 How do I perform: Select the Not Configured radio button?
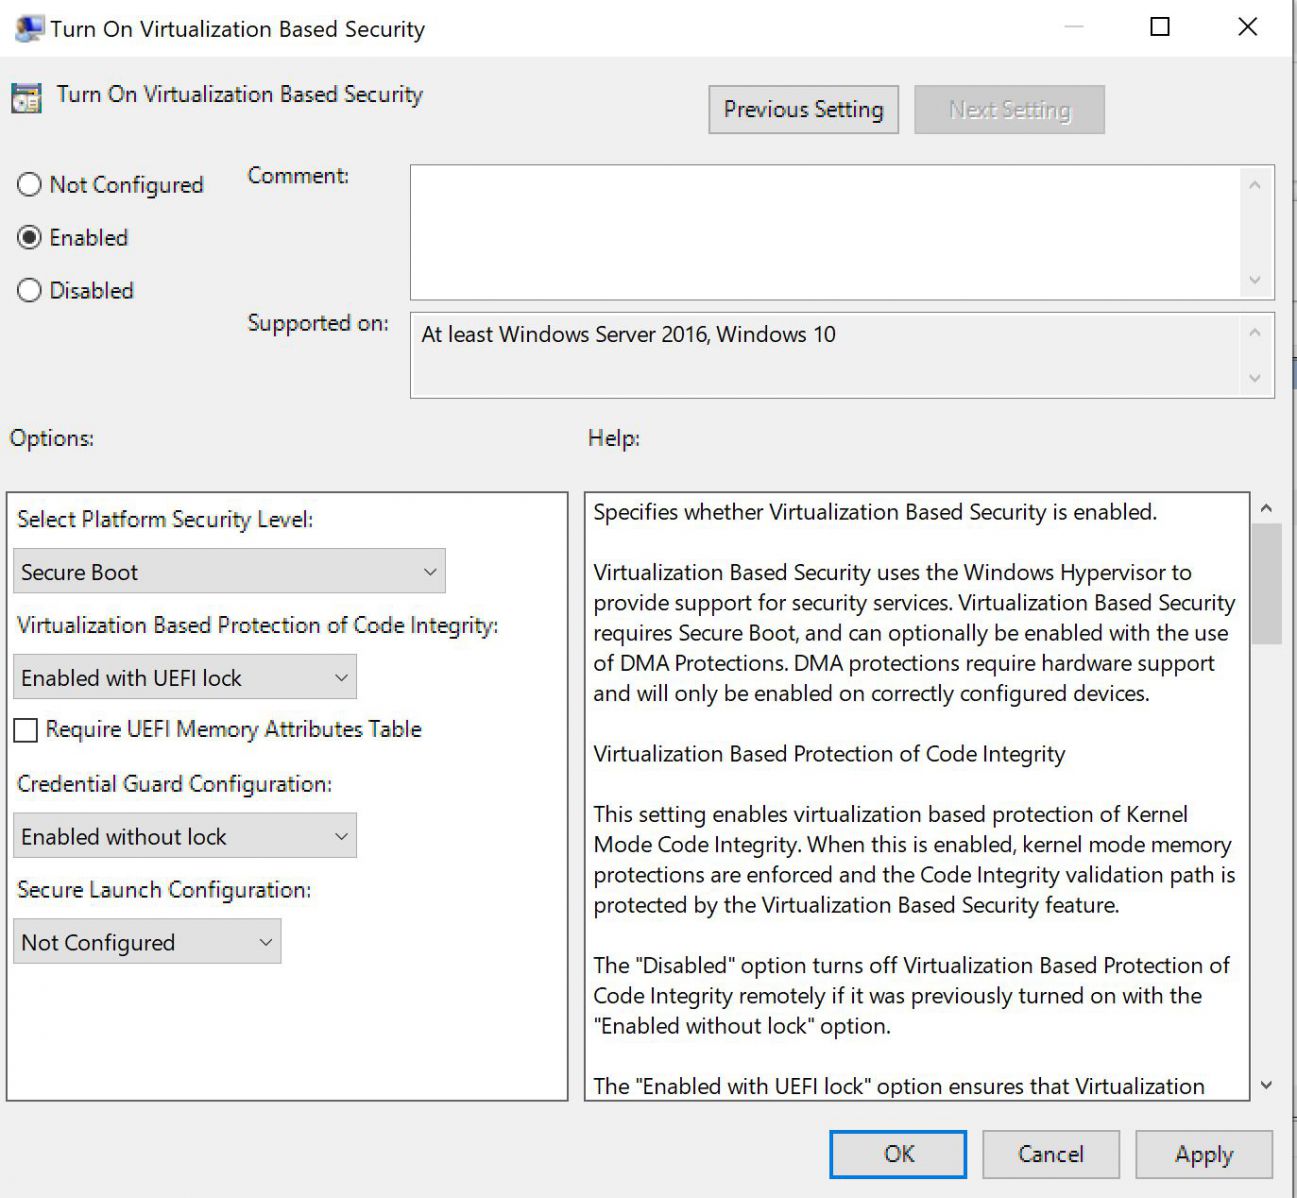[28, 184]
